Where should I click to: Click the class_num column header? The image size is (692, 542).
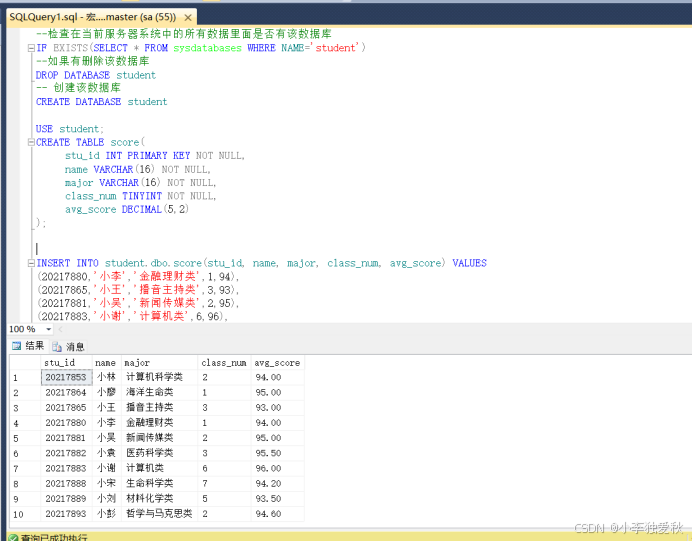point(224,362)
